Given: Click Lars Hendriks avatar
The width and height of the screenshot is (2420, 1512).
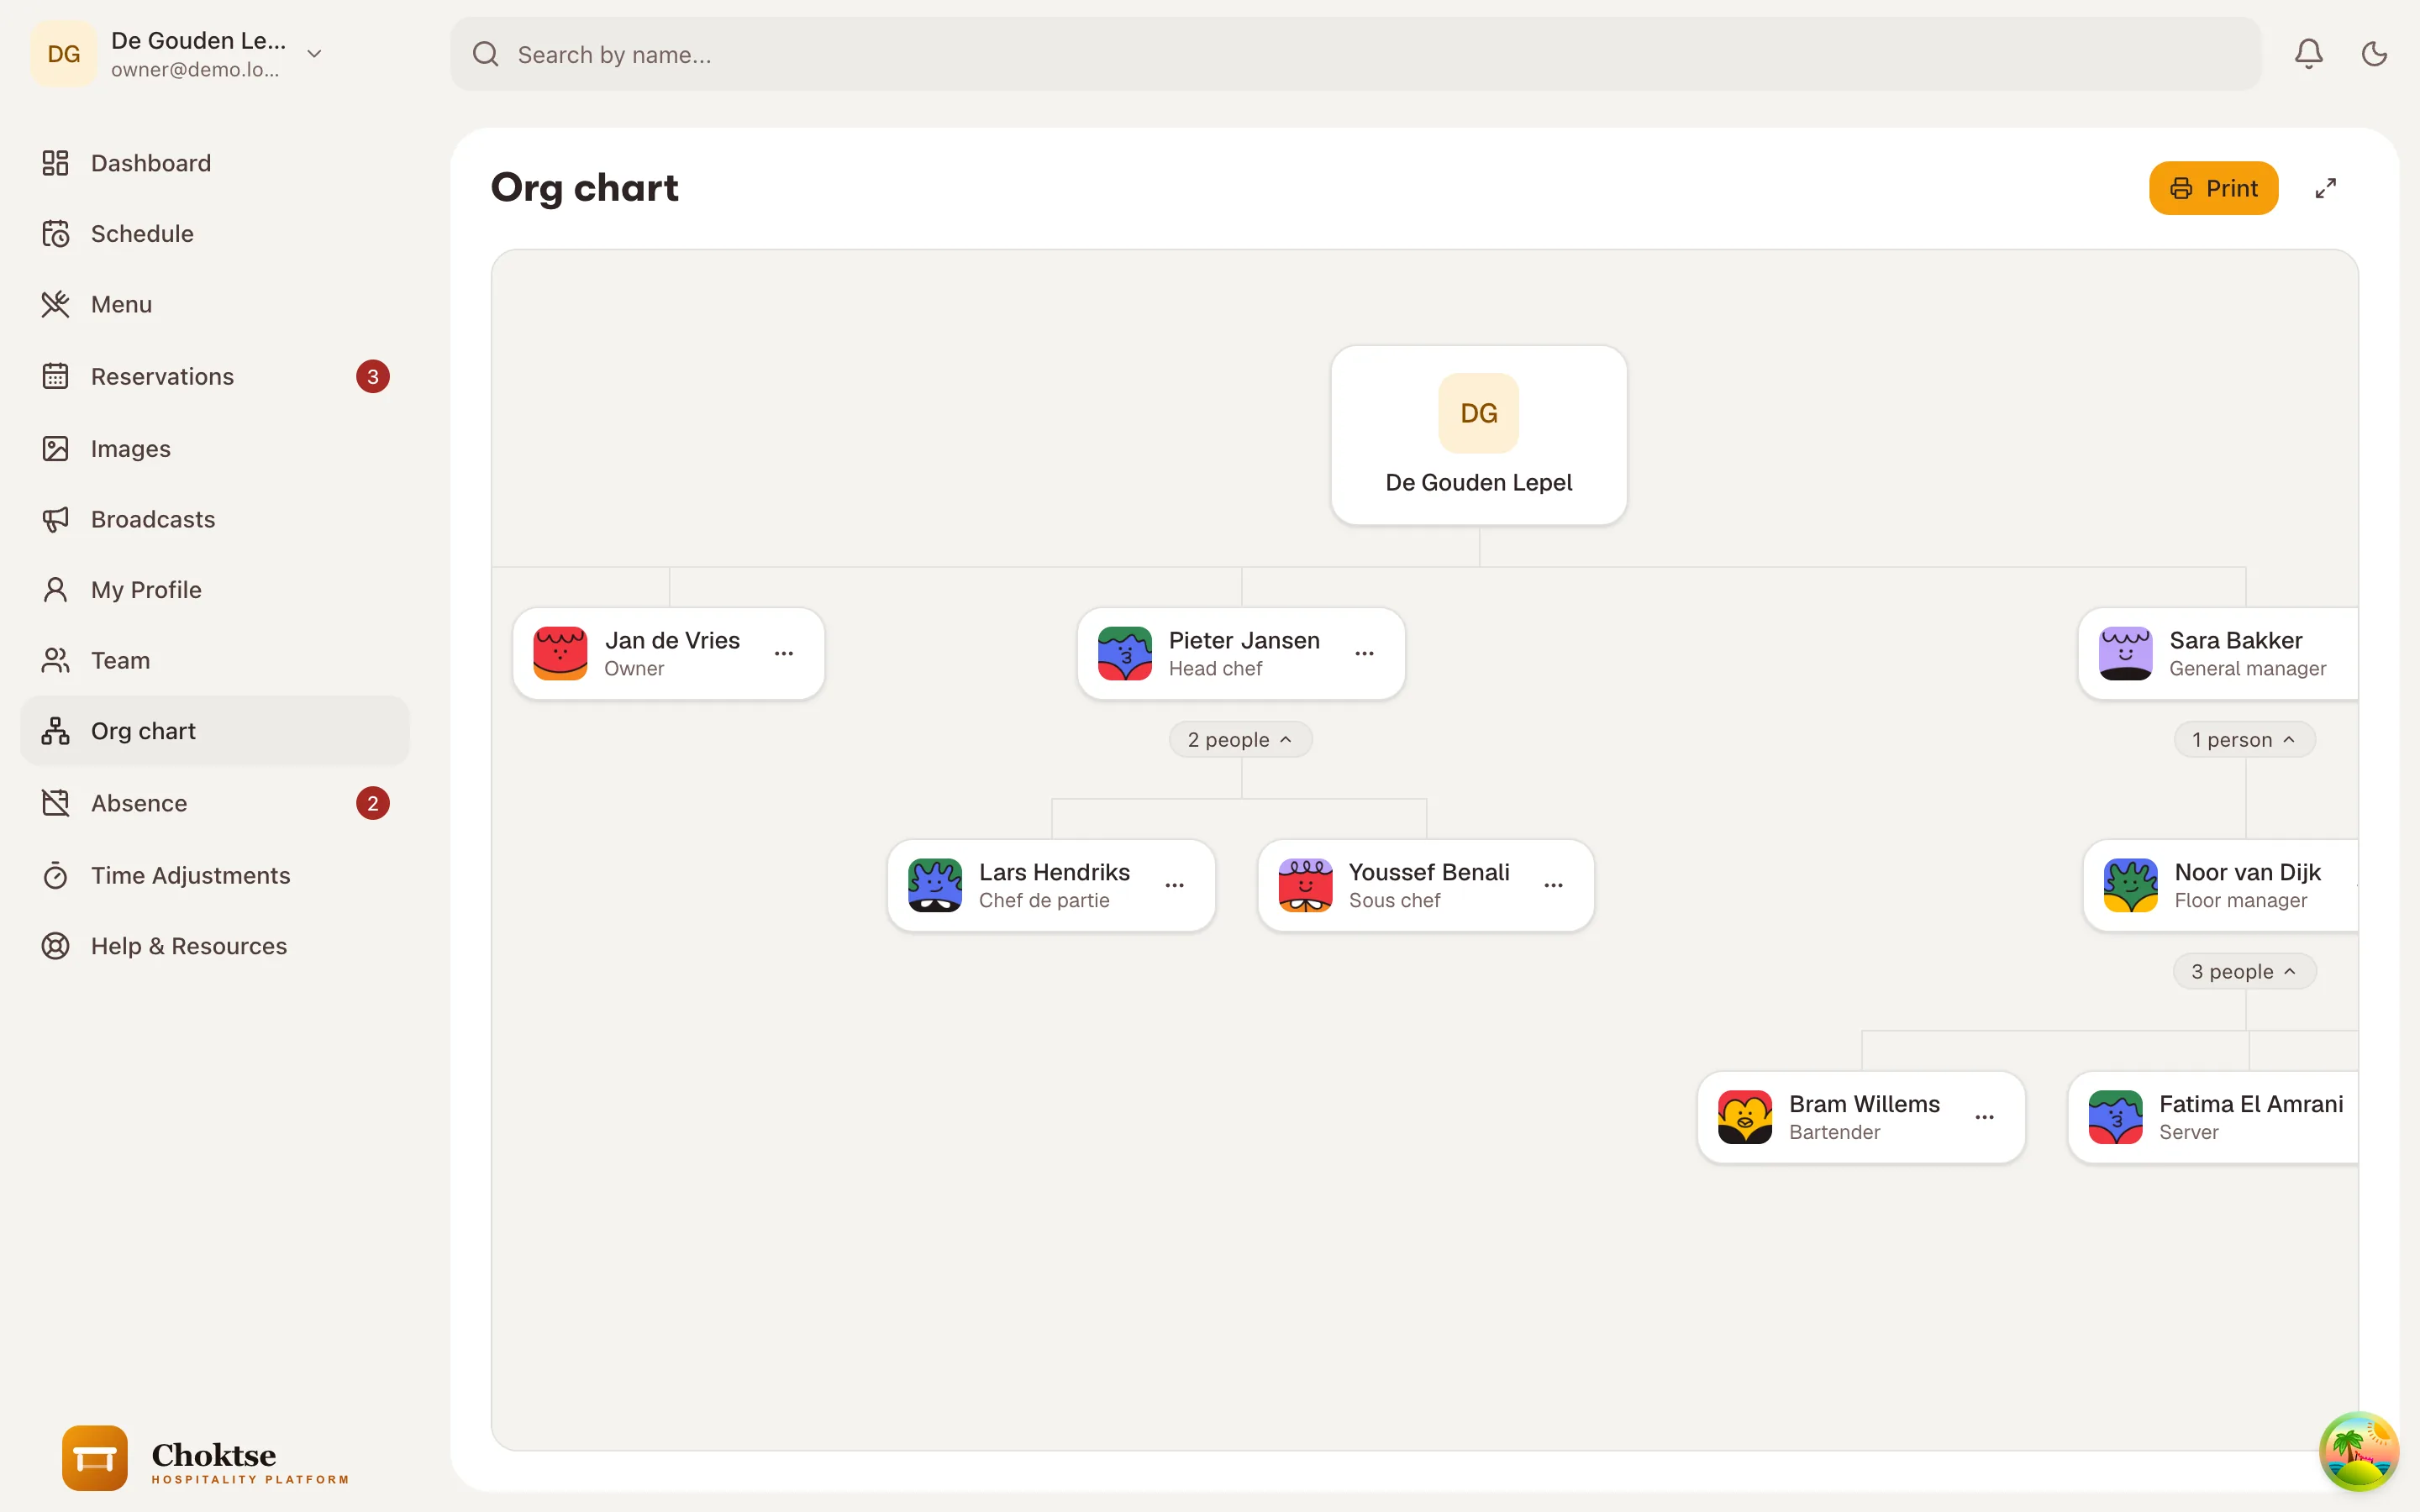Looking at the screenshot, I should [934, 885].
